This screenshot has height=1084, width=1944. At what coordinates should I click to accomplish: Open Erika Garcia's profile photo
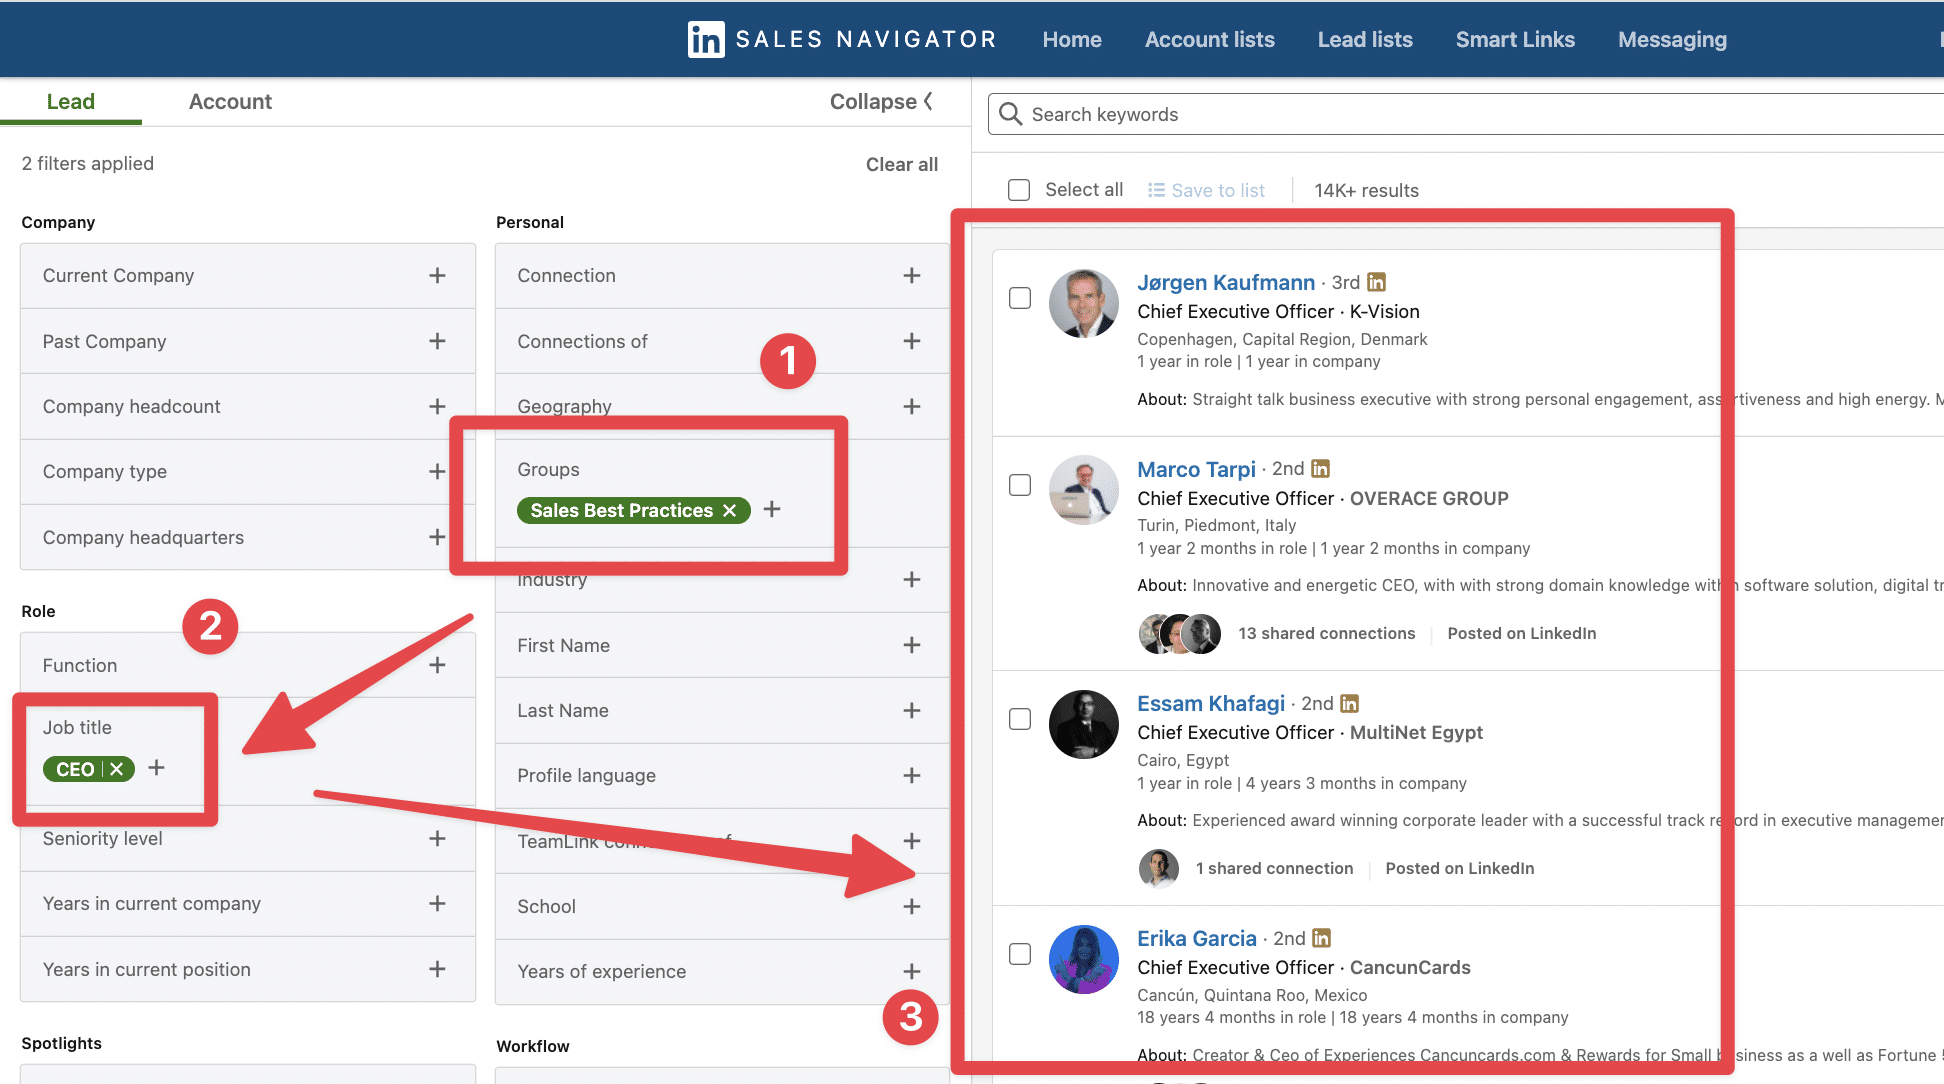(1084, 960)
